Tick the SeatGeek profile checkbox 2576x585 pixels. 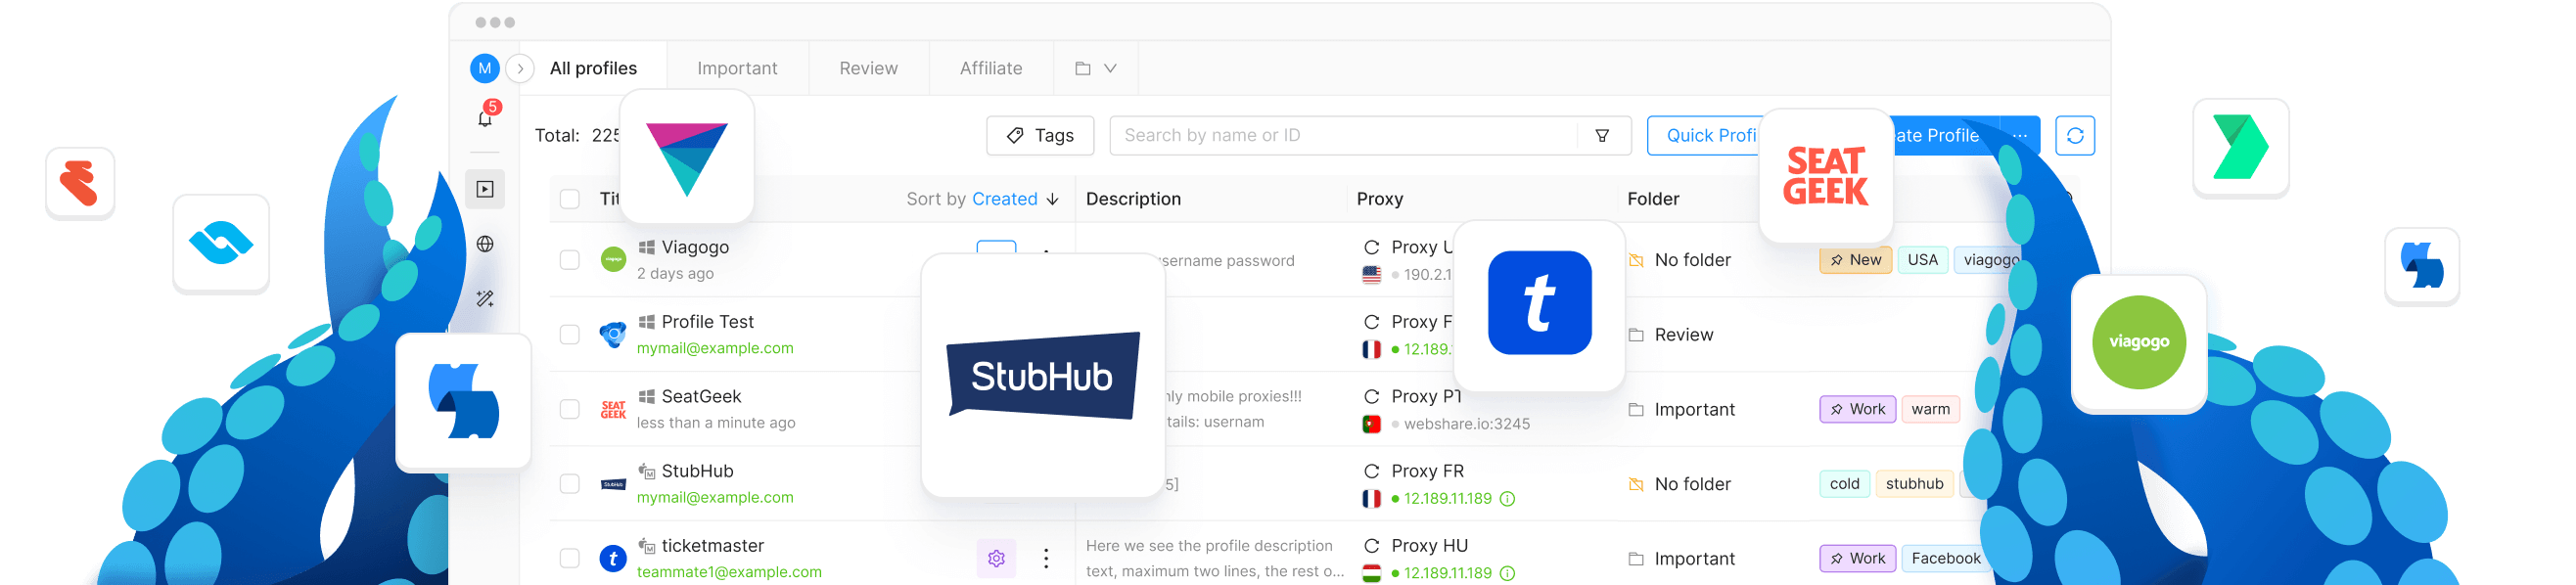tap(570, 409)
